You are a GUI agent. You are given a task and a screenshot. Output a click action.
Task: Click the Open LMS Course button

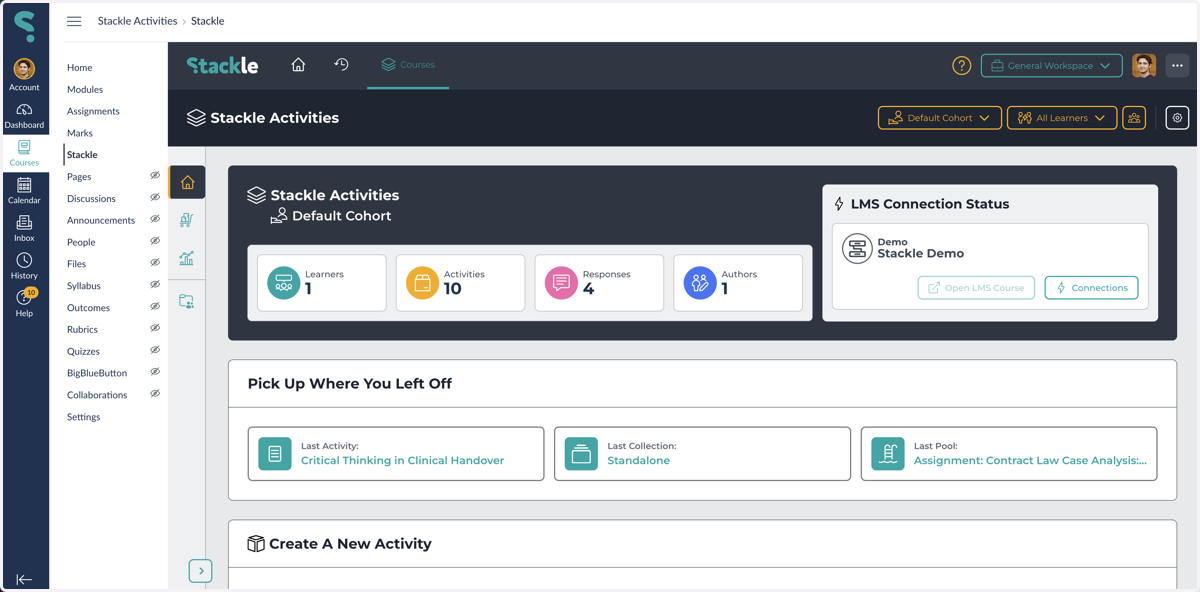click(976, 288)
